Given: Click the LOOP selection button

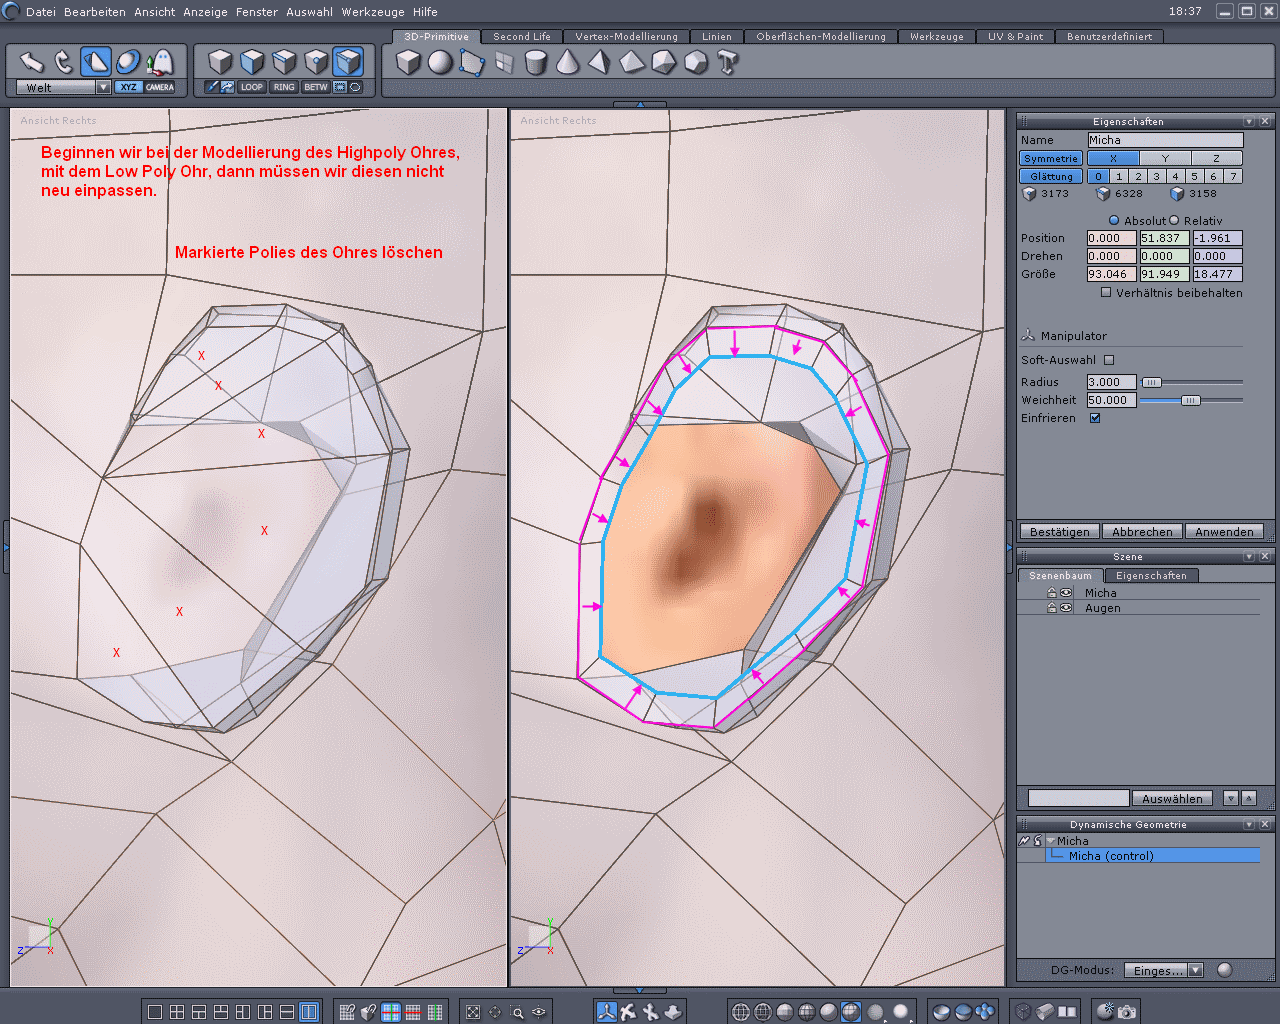Looking at the screenshot, I should click(x=252, y=87).
